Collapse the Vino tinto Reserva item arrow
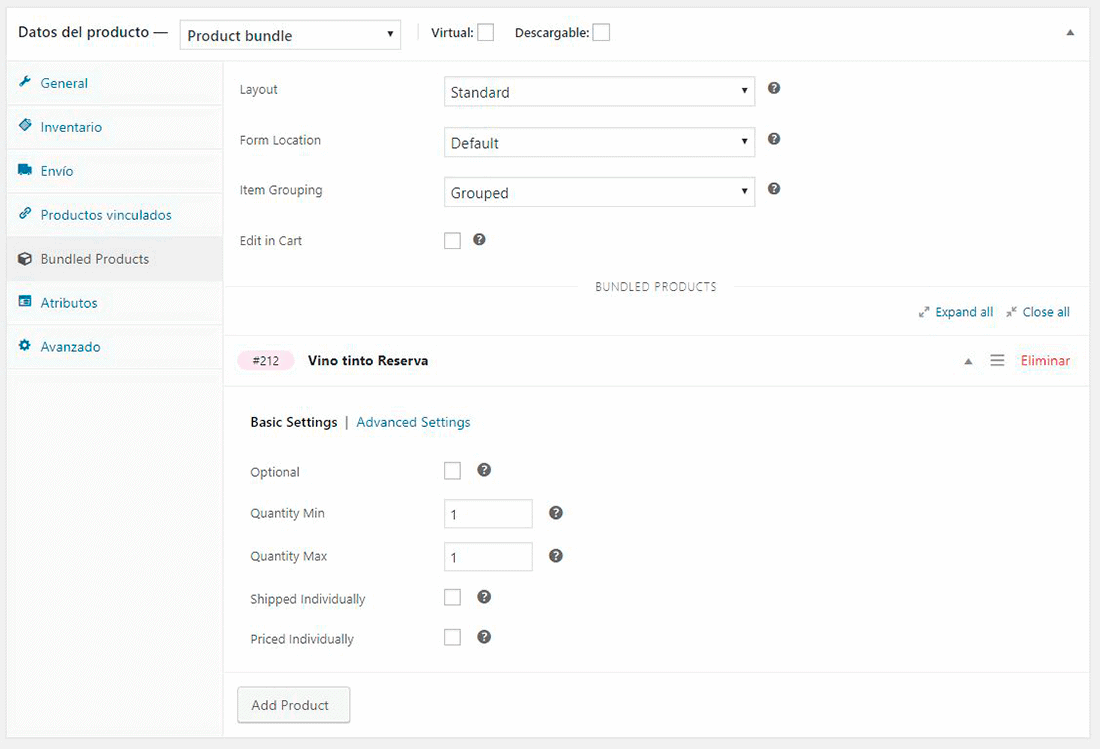The width and height of the screenshot is (1100, 749). 968,361
